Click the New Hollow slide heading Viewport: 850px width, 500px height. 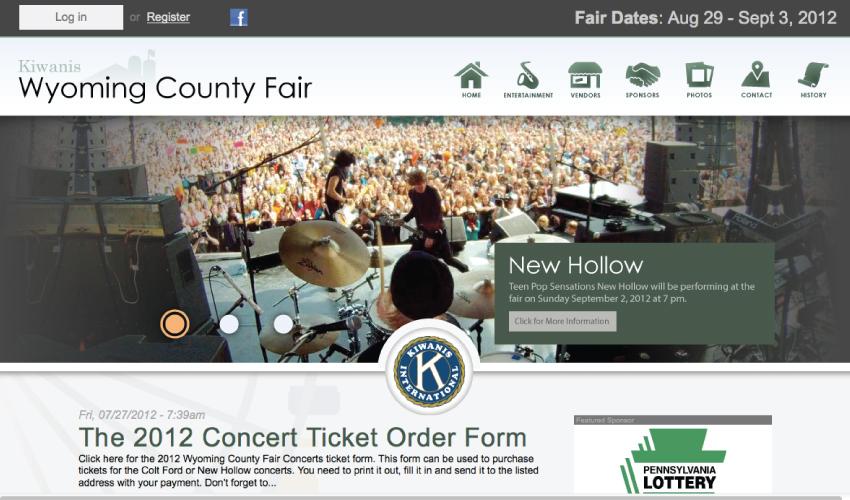576,266
